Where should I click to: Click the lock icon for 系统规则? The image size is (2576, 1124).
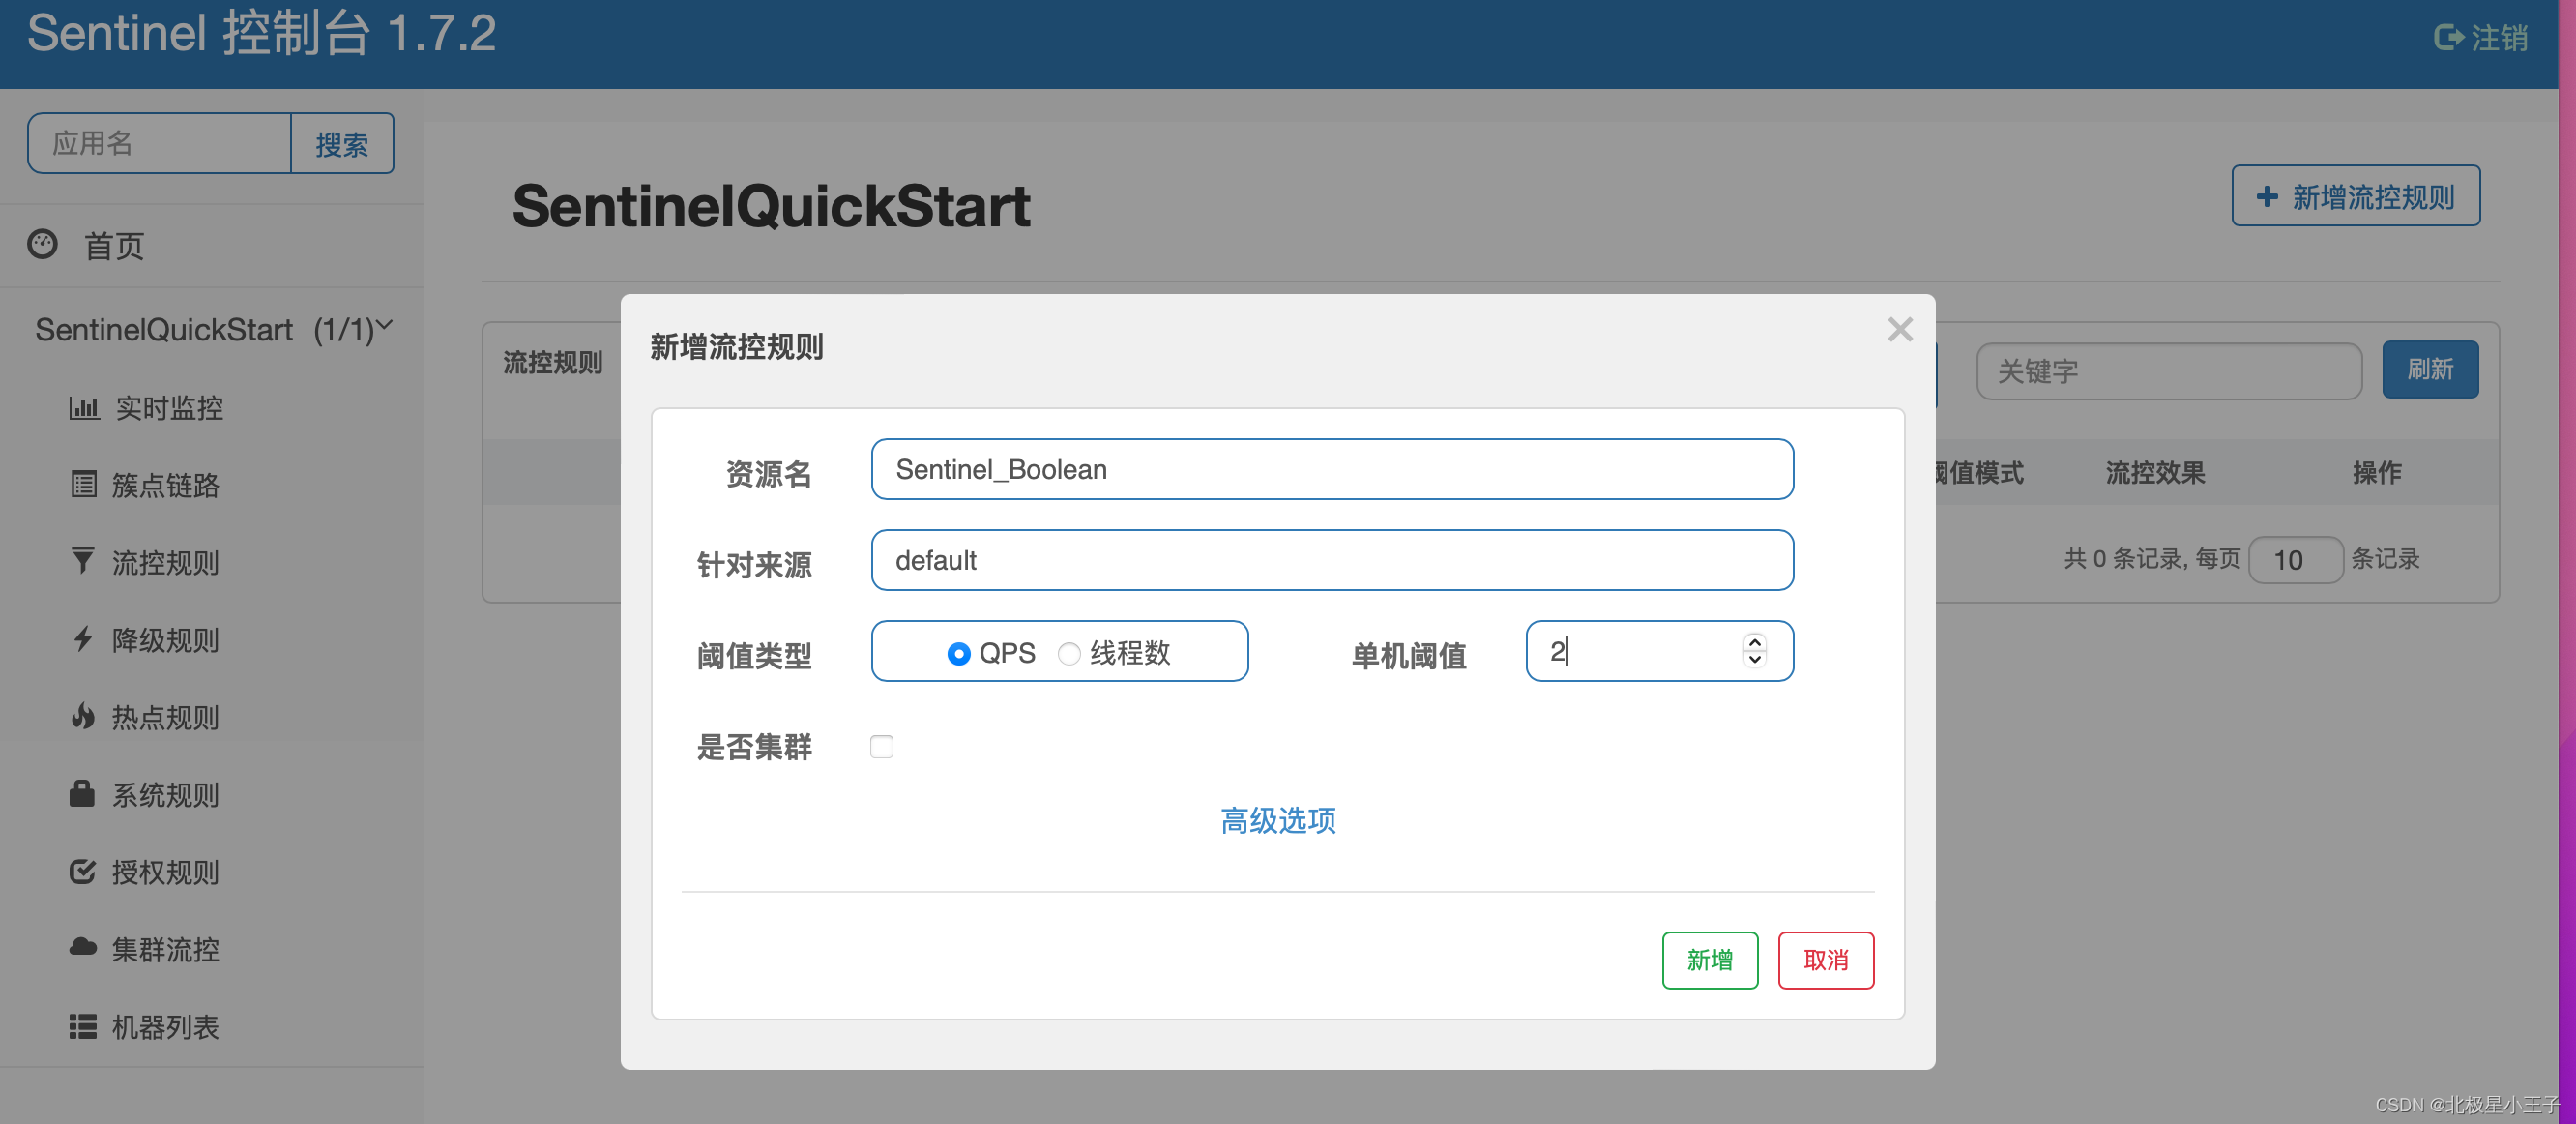[x=82, y=793]
